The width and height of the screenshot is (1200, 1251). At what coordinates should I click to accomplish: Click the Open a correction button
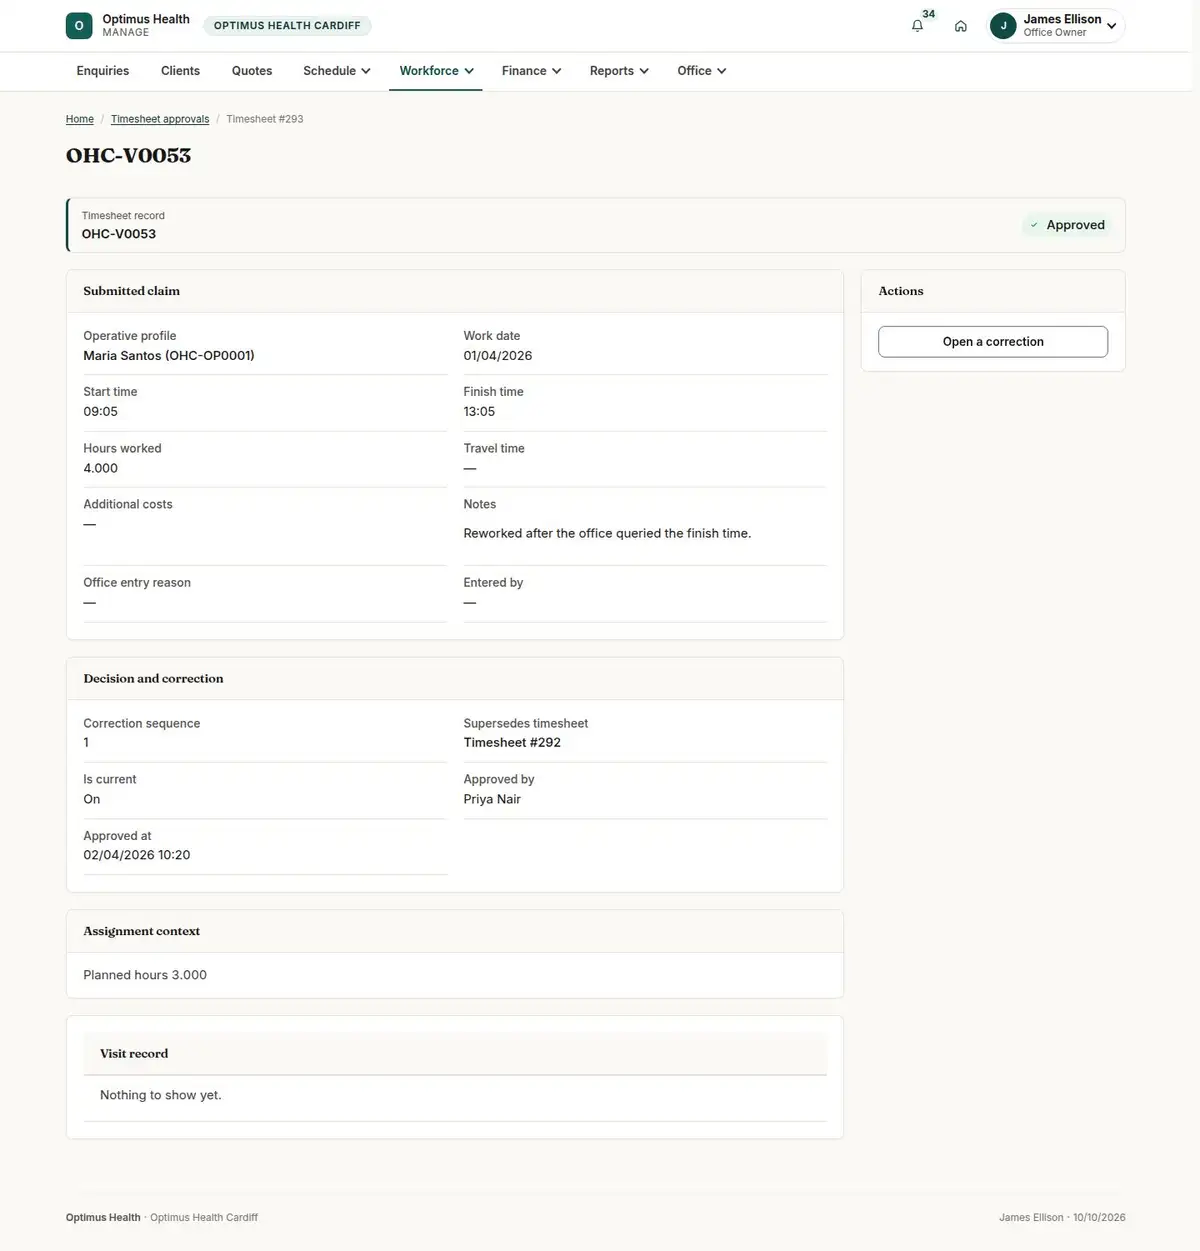click(x=993, y=342)
